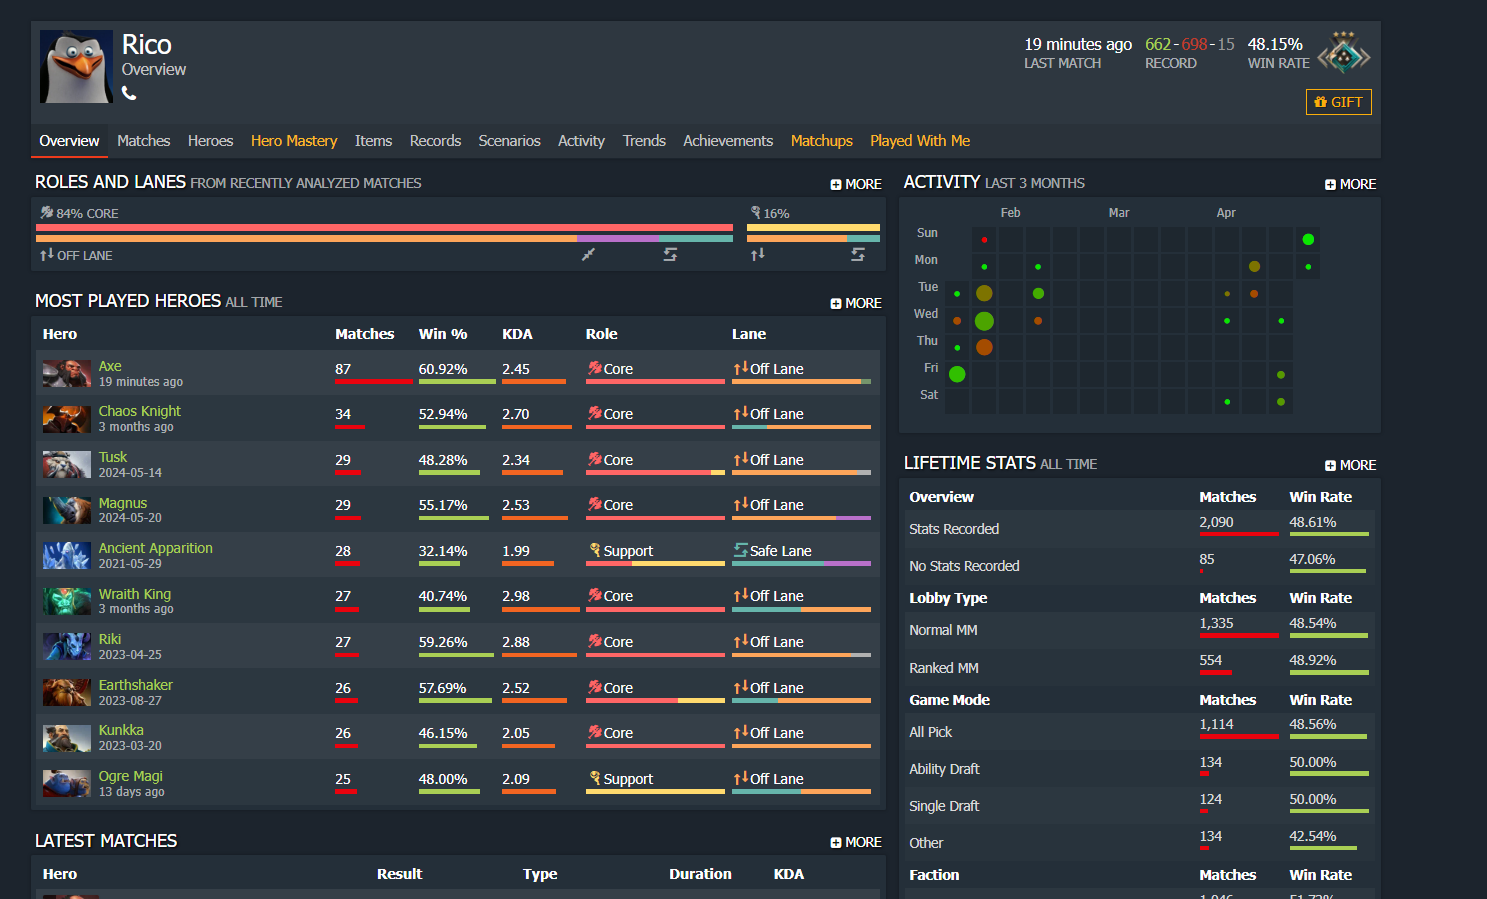This screenshot has height=899, width=1487.
Task: Open the Earthshaker hero link
Action: point(136,685)
